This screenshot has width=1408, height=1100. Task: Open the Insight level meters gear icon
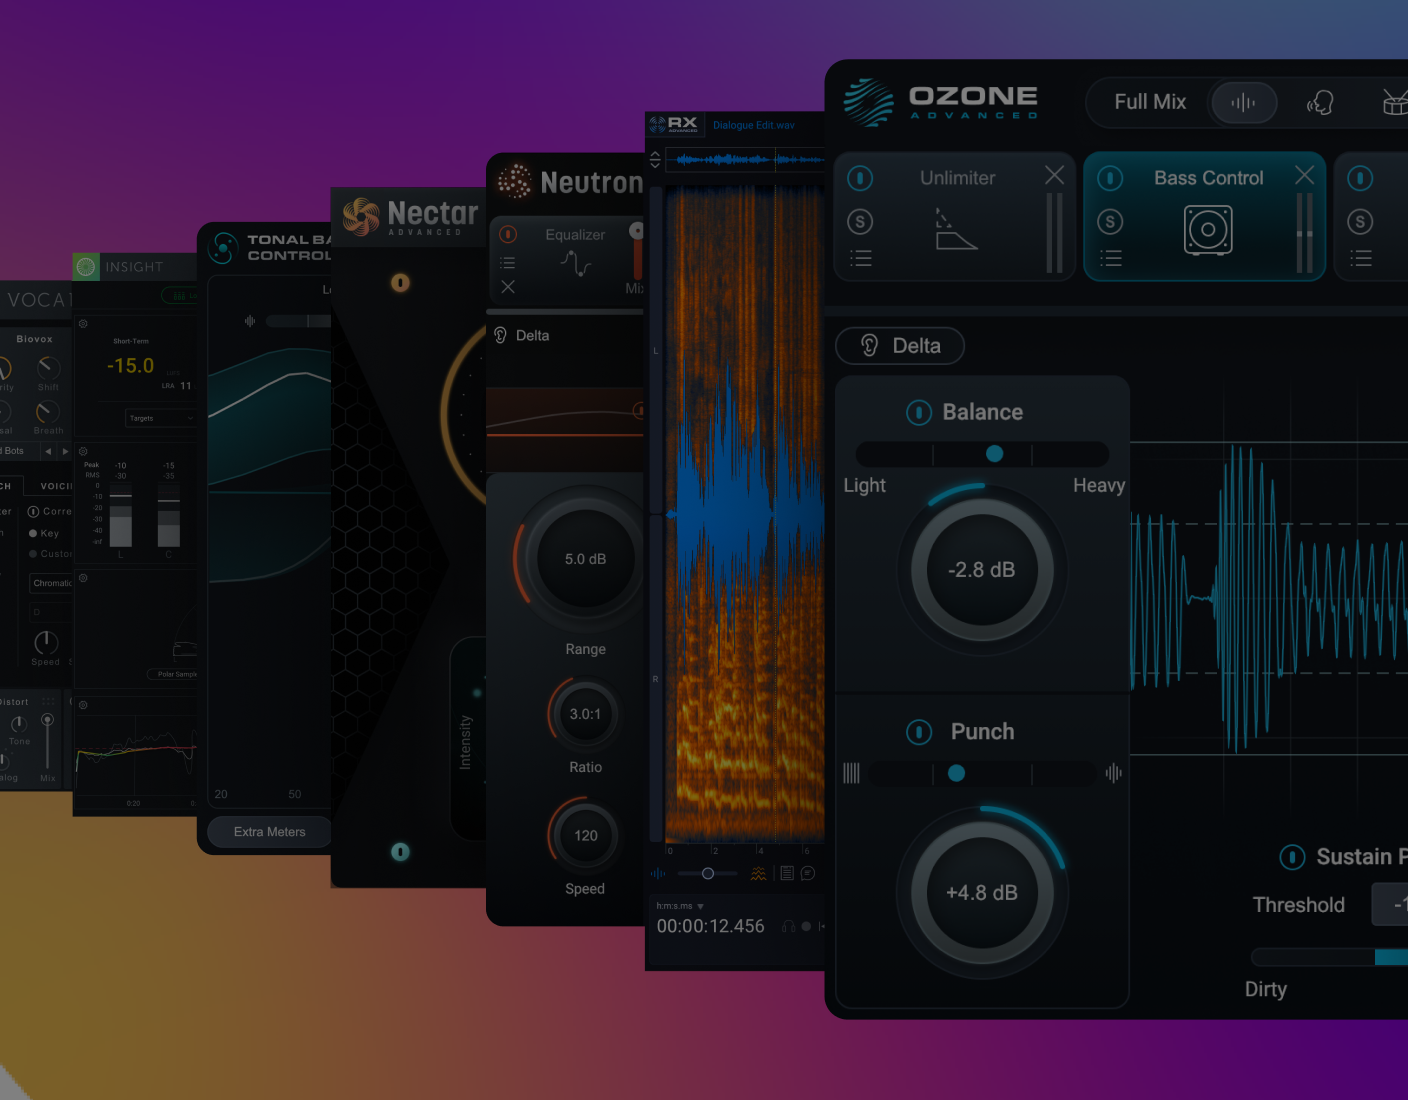click(83, 451)
